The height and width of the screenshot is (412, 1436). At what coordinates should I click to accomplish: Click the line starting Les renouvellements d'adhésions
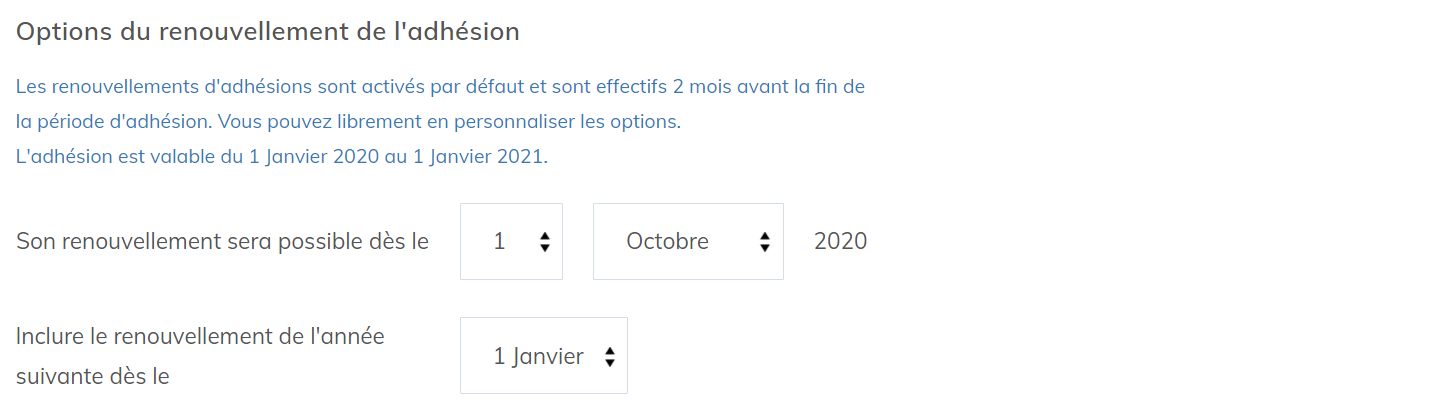tap(440, 87)
